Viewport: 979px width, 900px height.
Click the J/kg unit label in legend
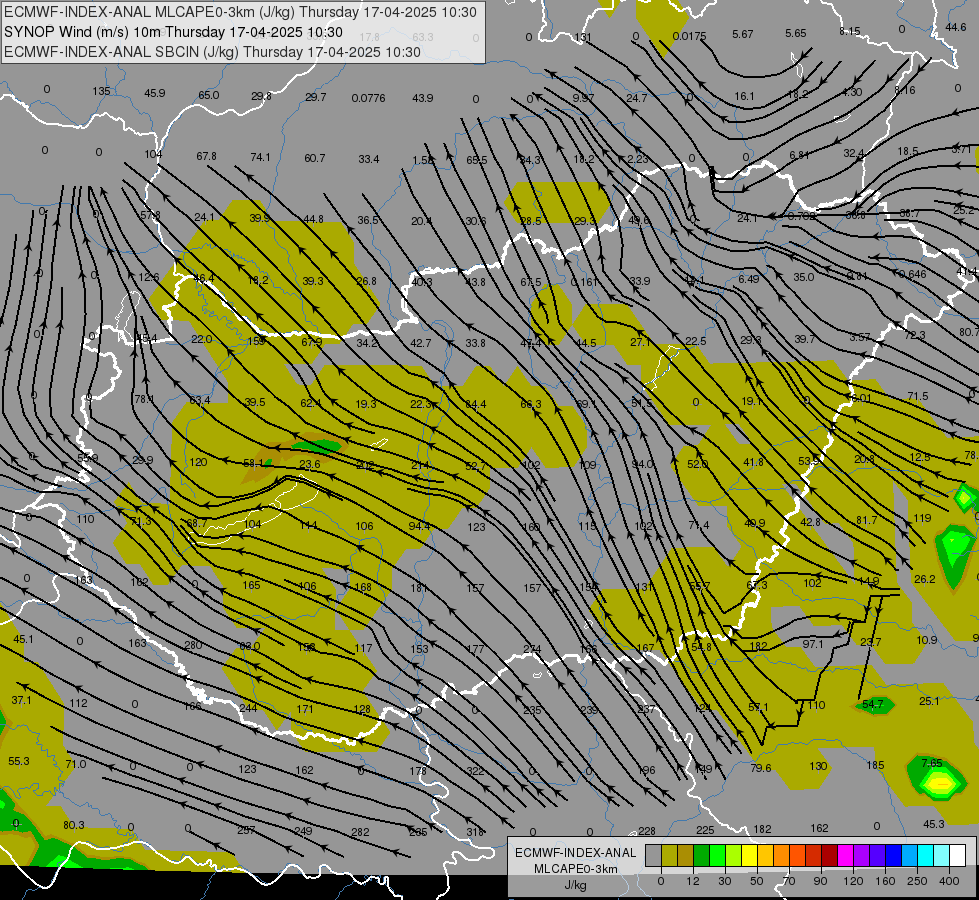pyautogui.click(x=575, y=885)
